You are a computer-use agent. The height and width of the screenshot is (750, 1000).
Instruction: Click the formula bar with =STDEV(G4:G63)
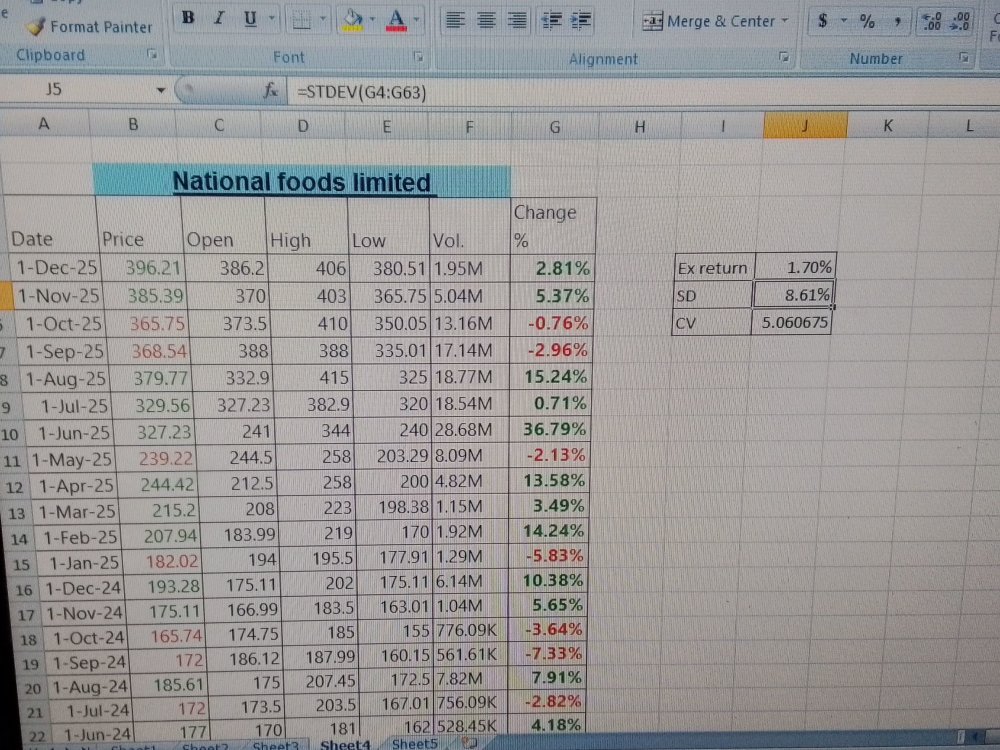643,93
